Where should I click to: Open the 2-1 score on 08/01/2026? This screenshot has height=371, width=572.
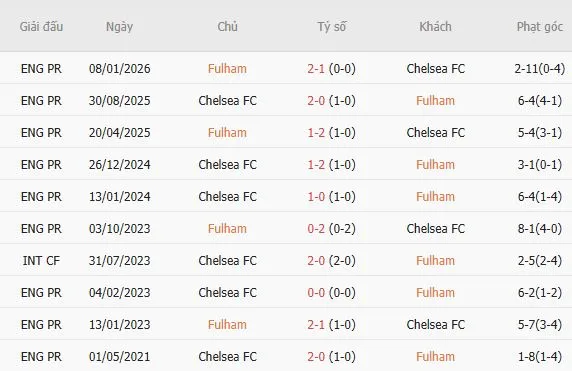[316, 69]
